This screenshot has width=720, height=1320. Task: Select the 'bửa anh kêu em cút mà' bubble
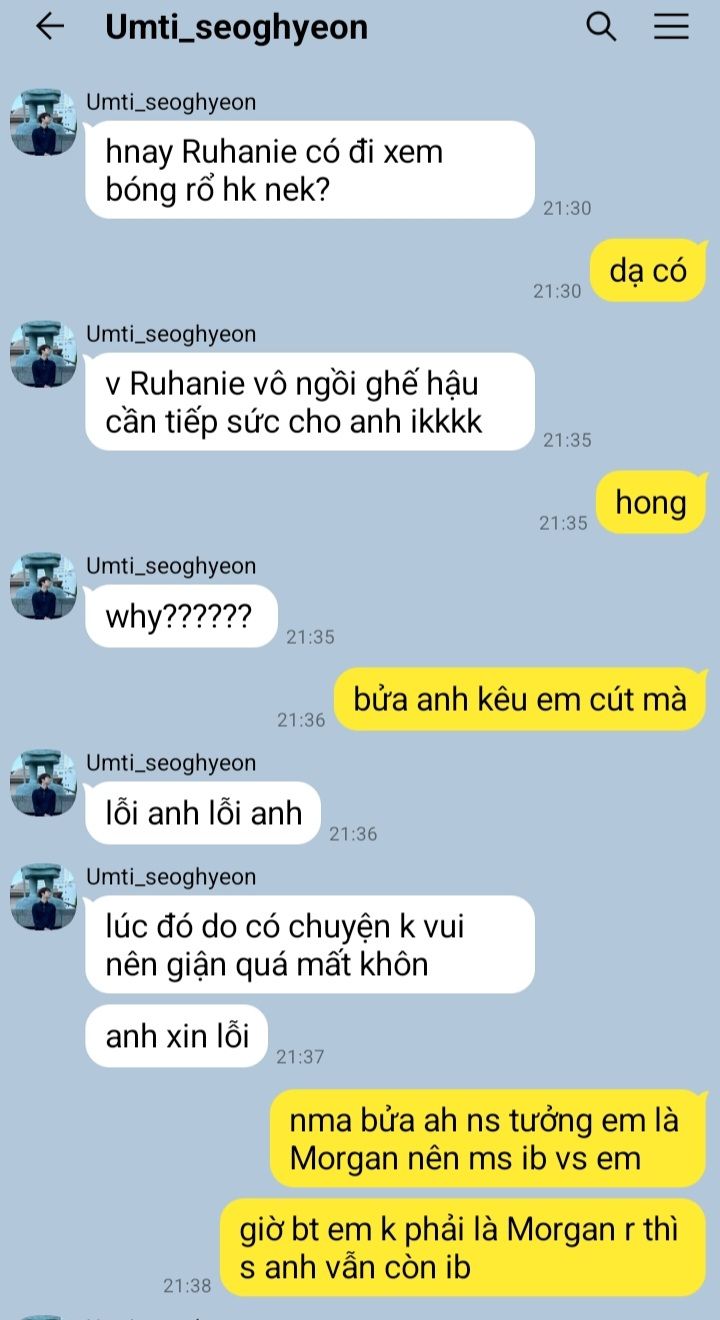[x=520, y=699]
